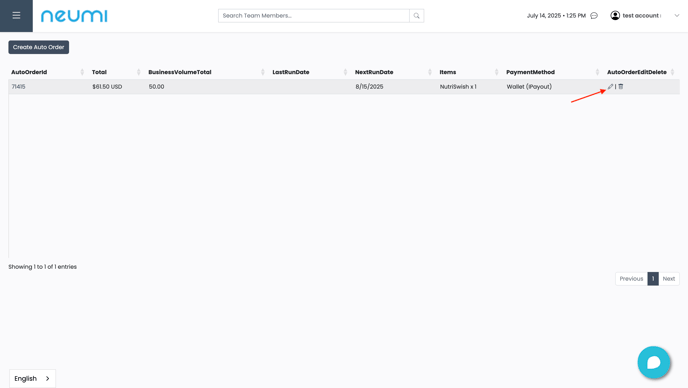Image resolution: width=688 pixels, height=388 pixels.
Task: Sort by AutoOrderEditDelete column
Action: point(641,72)
